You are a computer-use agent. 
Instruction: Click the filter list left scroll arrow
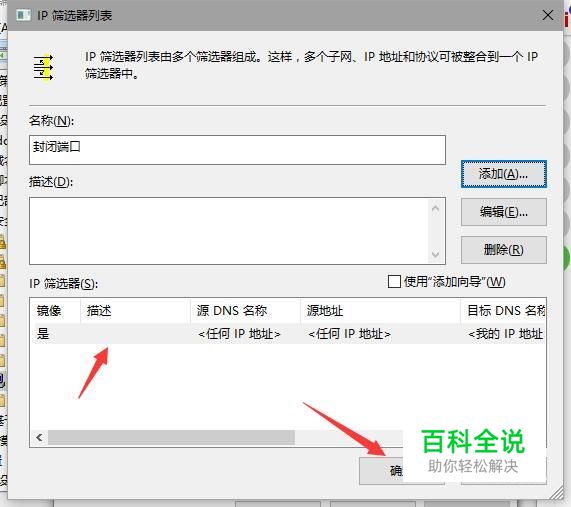coord(39,437)
